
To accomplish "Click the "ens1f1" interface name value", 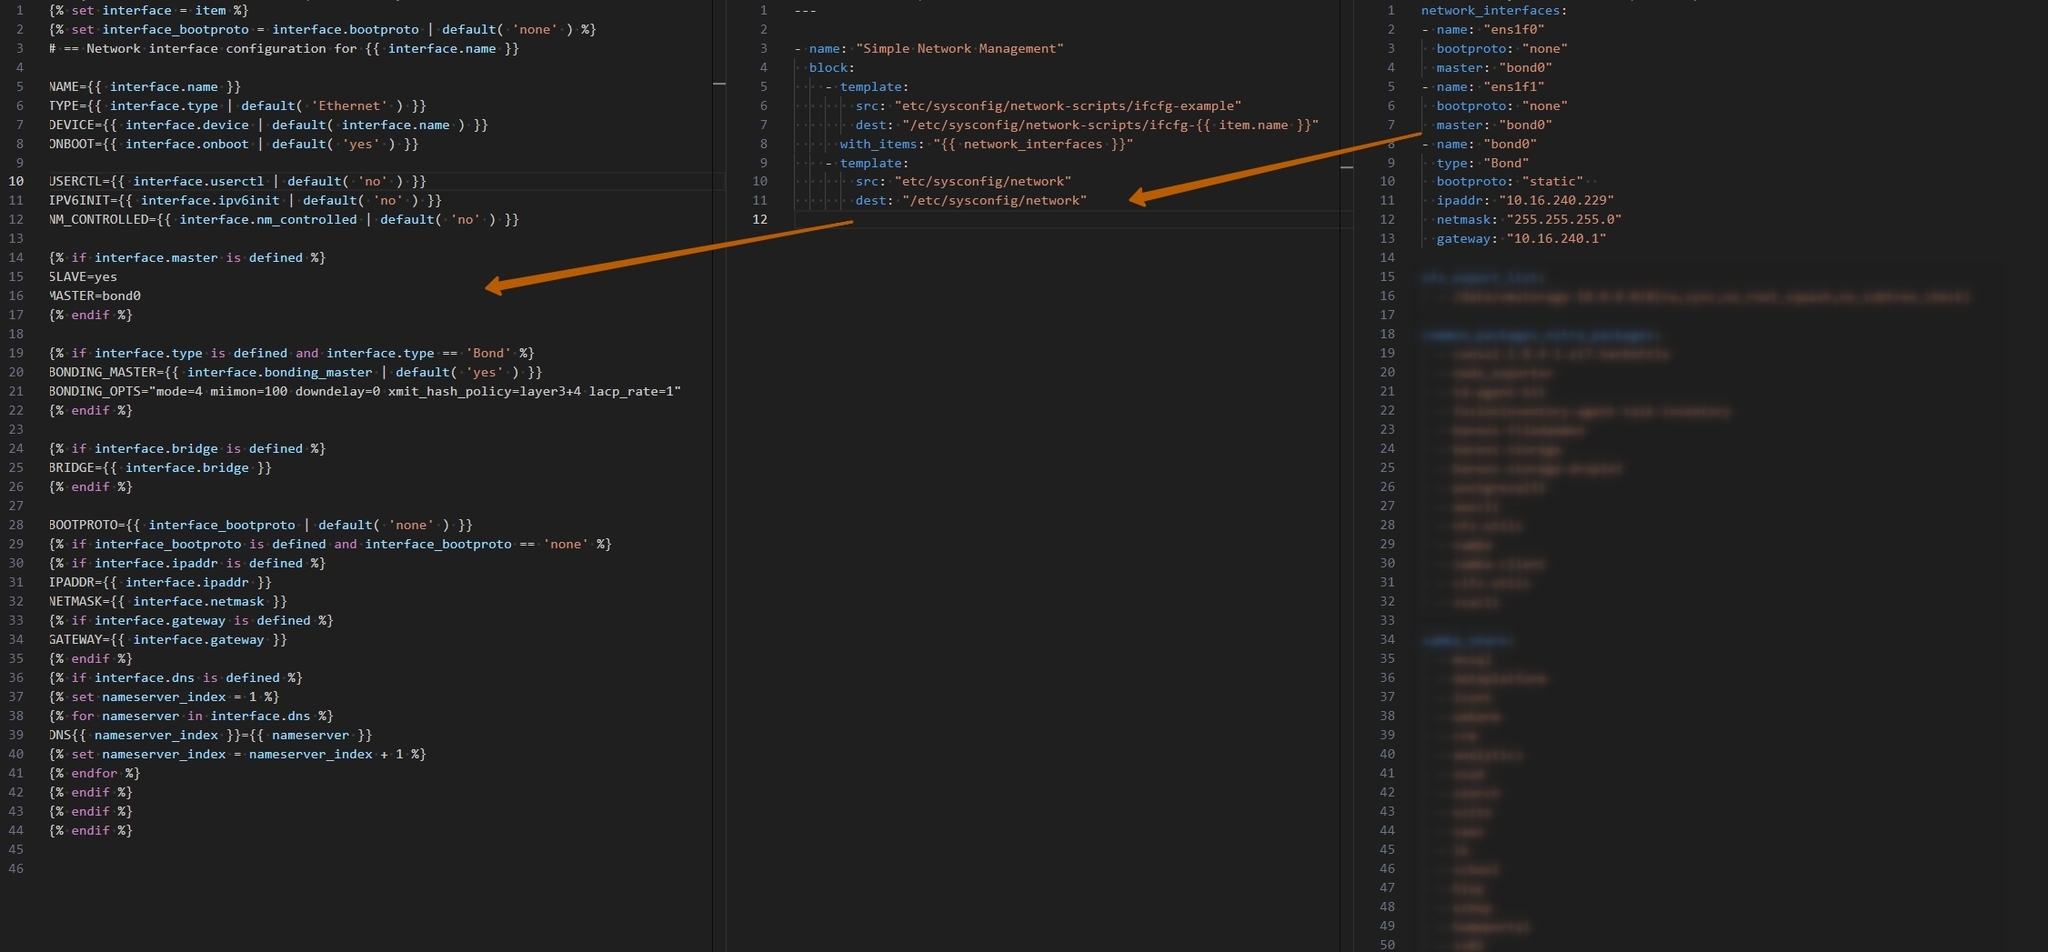I will pos(1513,87).
